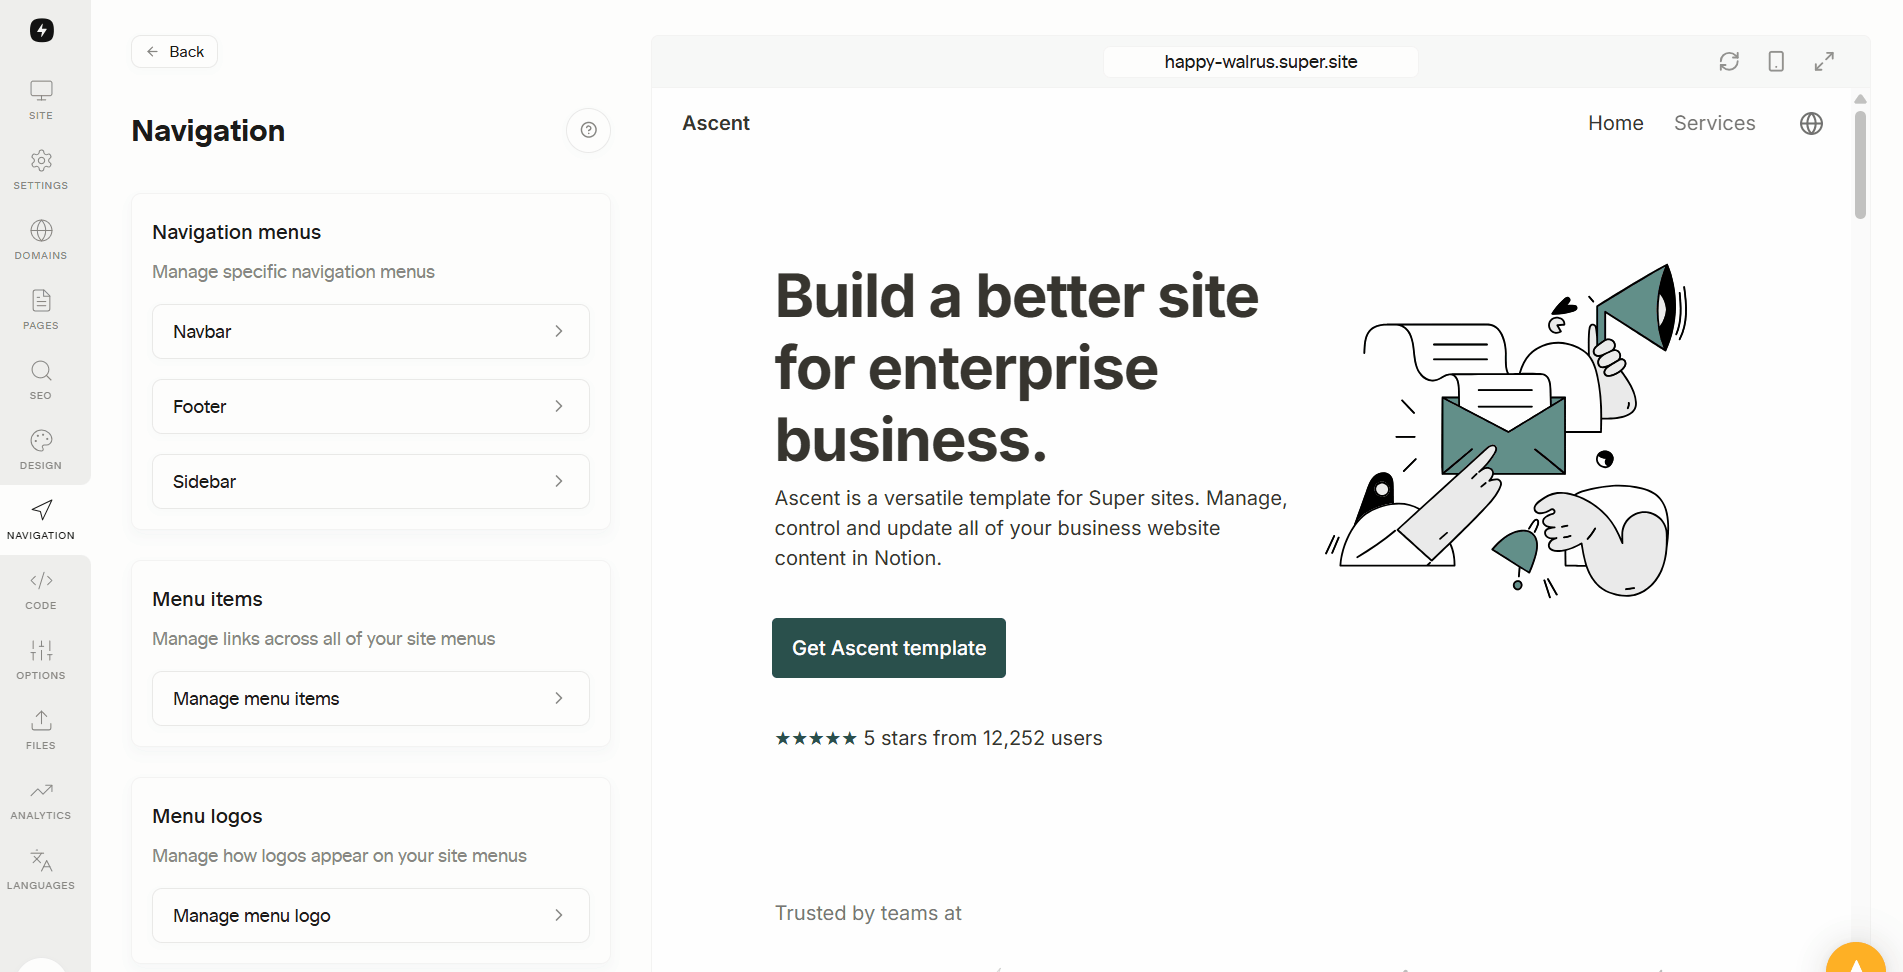Switch preview to mobile device view
Screen dimensions: 1903x972
point(1776,61)
